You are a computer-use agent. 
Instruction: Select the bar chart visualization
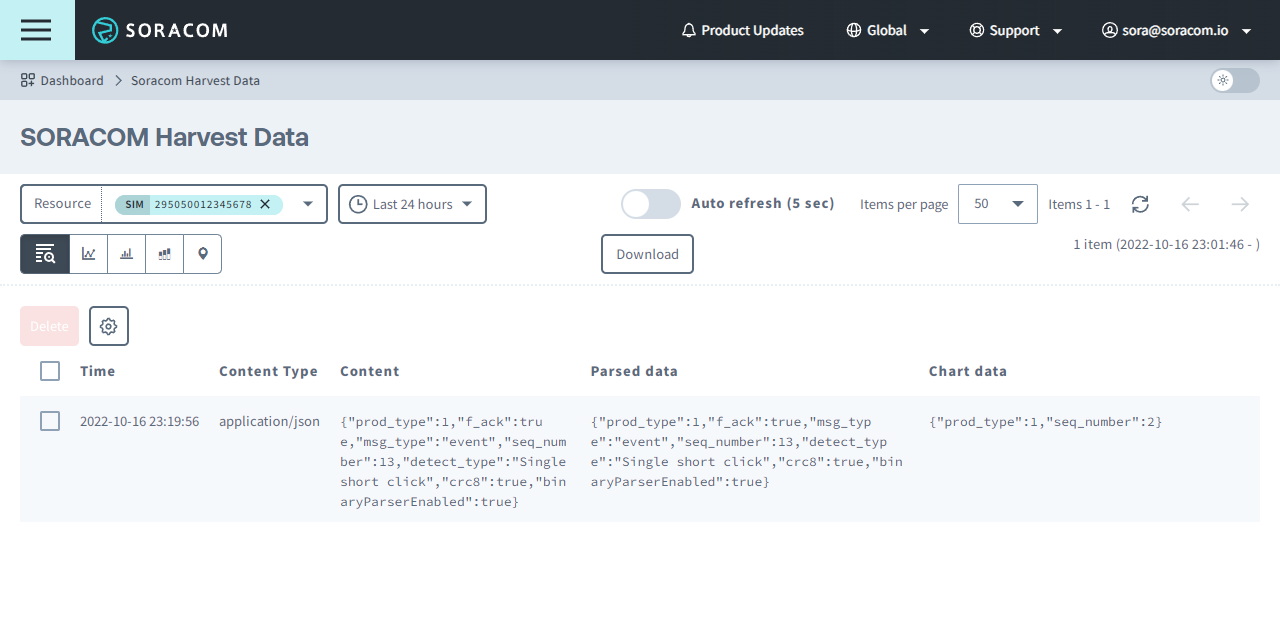click(125, 254)
